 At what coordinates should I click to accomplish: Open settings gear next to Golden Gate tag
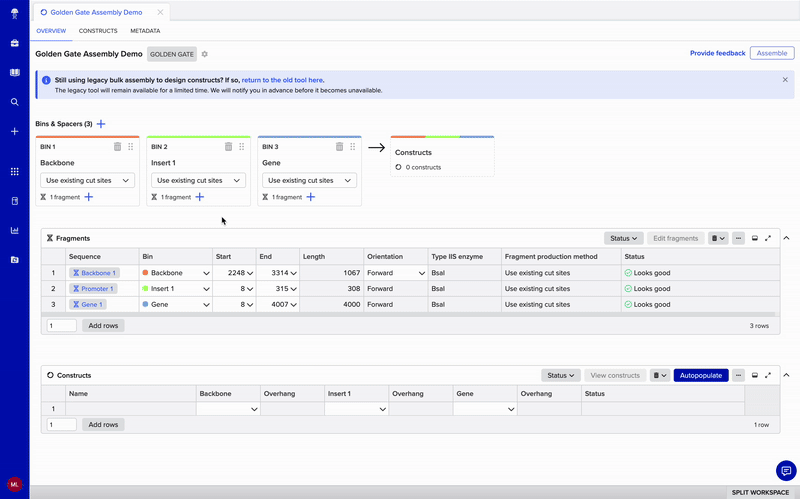205,54
